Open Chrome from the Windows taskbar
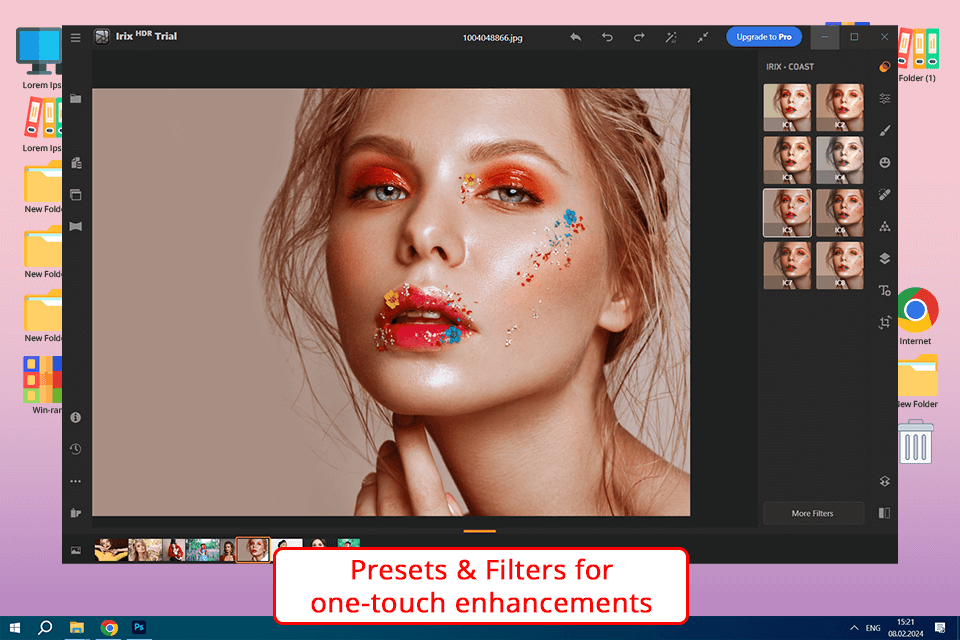 pyautogui.click(x=109, y=627)
